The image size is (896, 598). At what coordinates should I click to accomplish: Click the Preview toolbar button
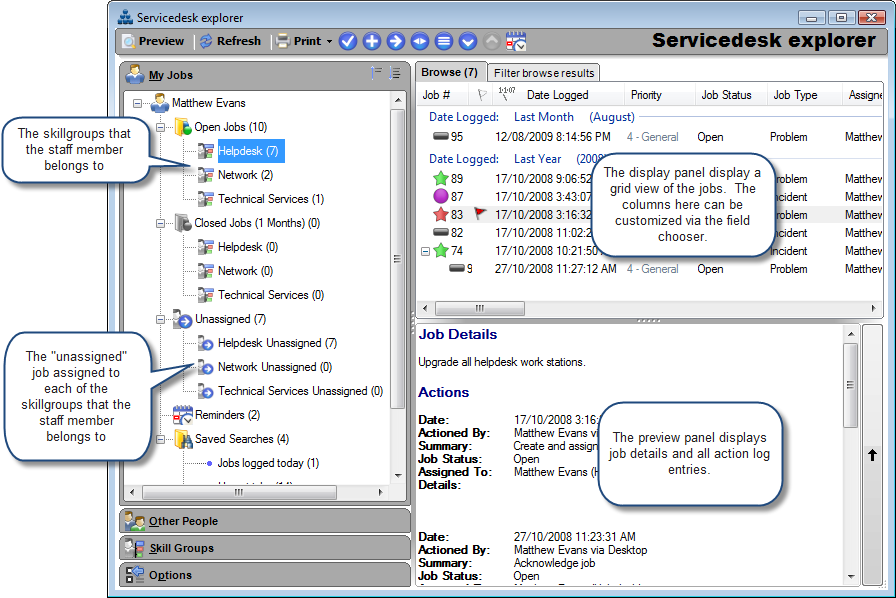(153, 41)
